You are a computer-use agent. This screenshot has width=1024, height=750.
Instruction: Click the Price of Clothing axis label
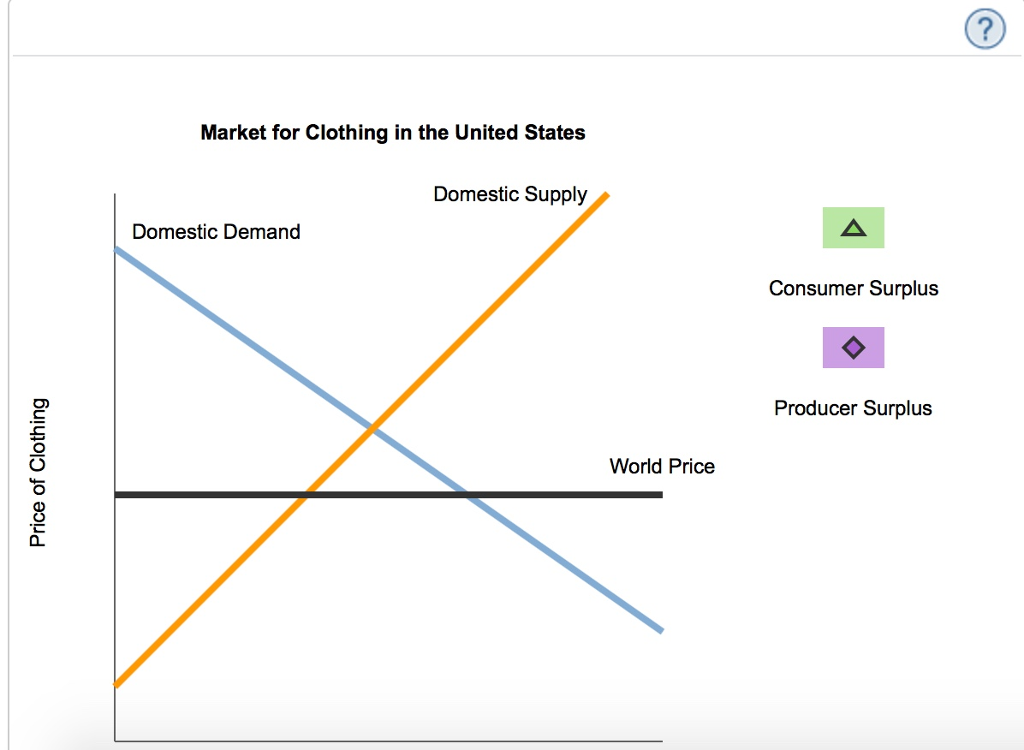tap(38, 472)
